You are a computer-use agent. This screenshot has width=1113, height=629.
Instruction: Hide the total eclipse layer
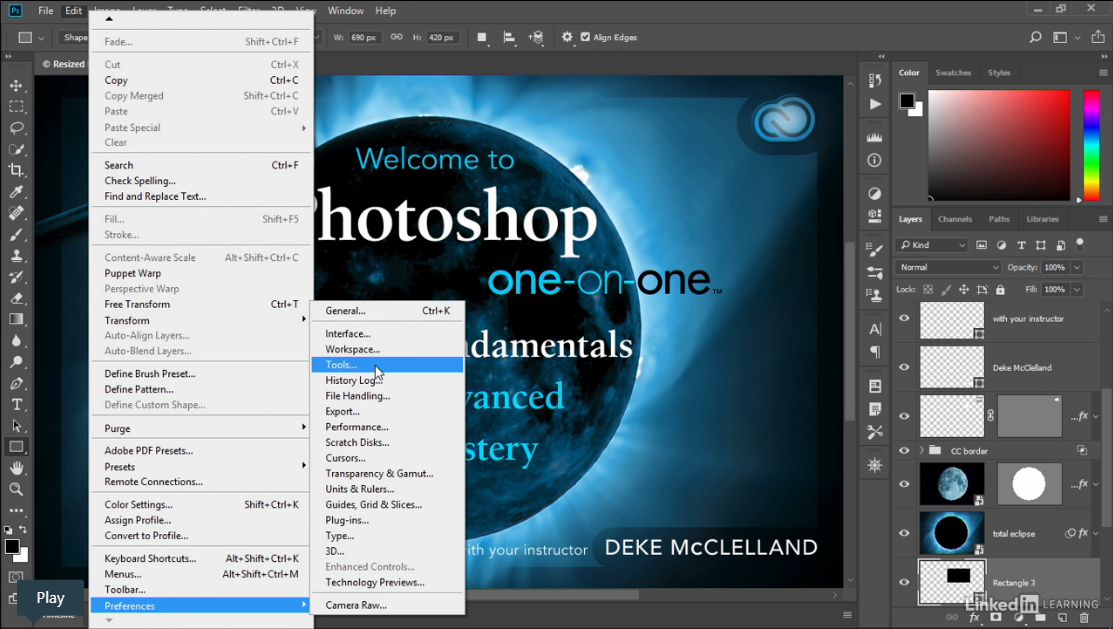pos(904,533)
